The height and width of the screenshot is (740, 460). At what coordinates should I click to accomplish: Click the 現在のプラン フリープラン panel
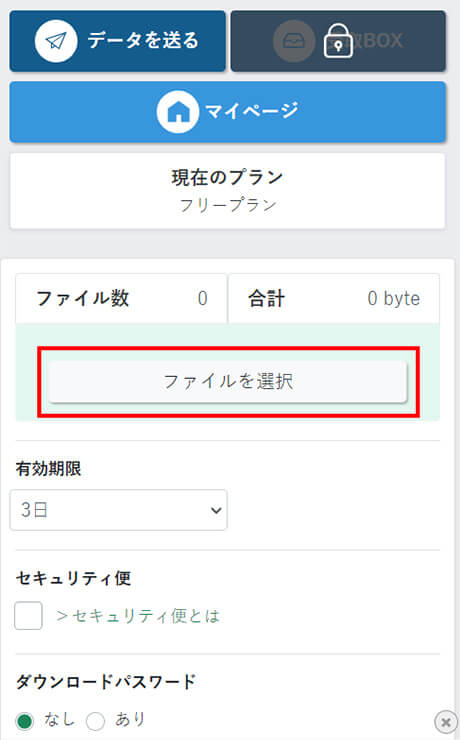[x=227, y=191]
